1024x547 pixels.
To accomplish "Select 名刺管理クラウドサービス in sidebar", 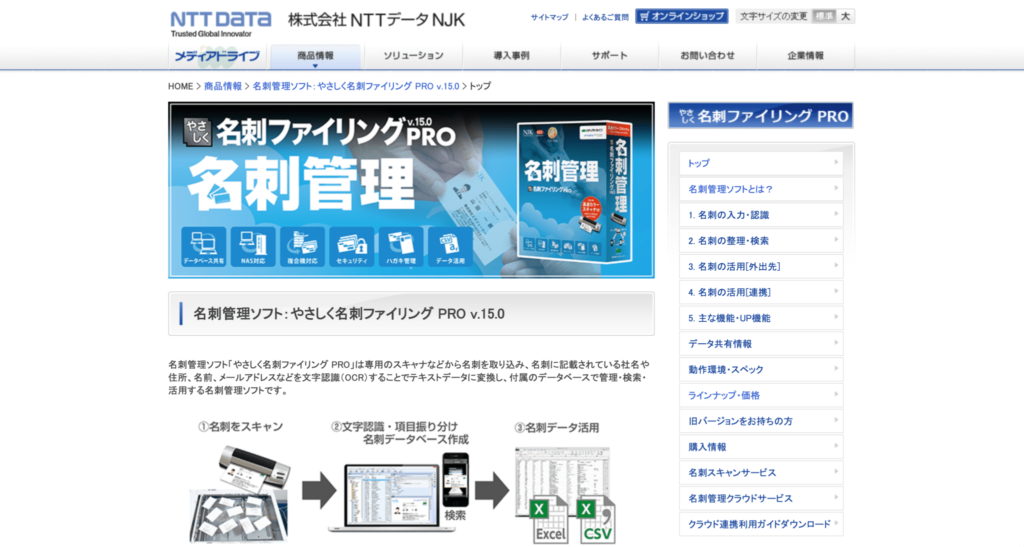I will point(761,498).
